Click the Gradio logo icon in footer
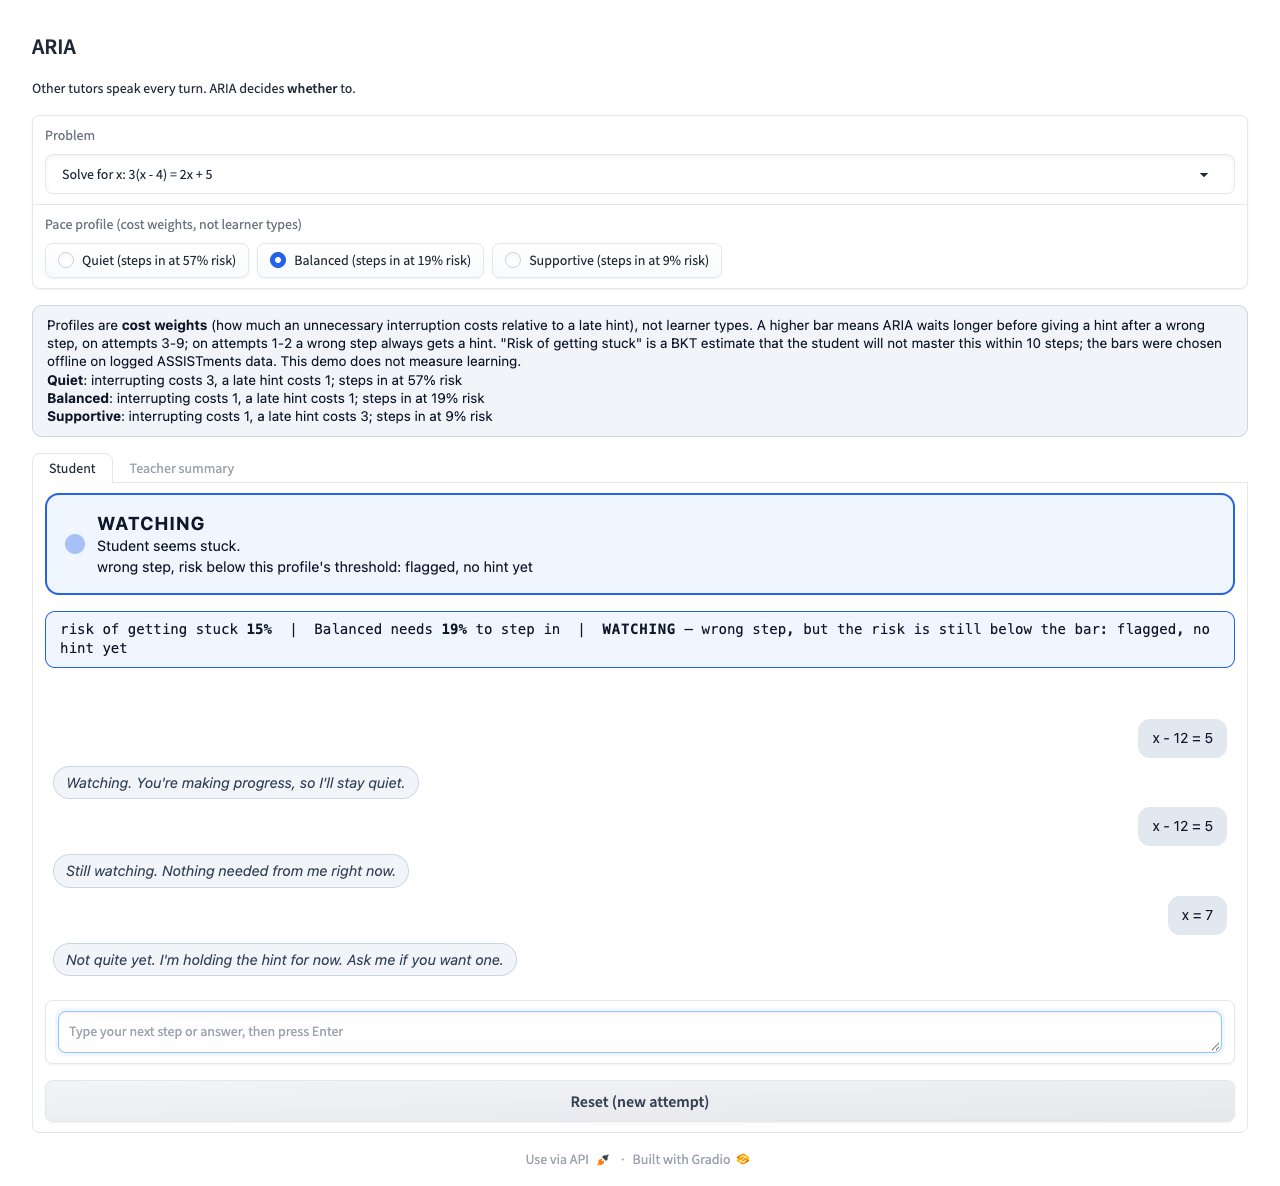1280x1186 pixels. (743, 1159)
